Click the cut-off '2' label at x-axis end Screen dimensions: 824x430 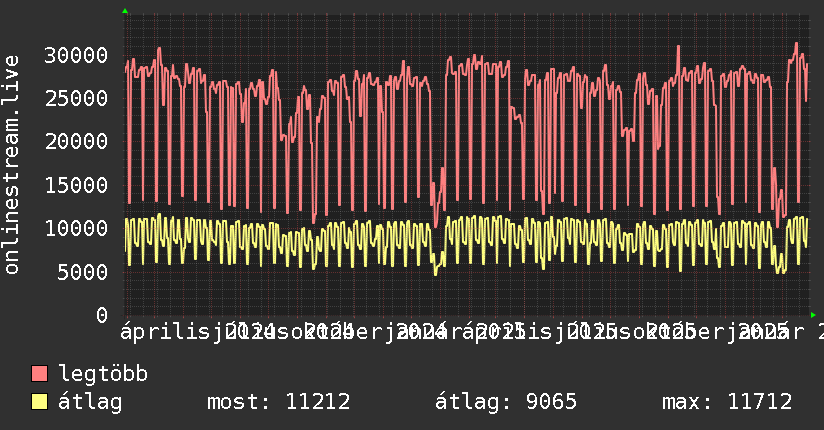(x=819, y=331)
